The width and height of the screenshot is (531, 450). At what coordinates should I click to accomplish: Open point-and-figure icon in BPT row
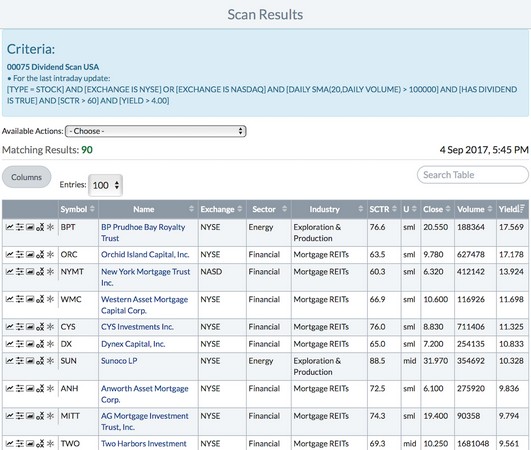[40, 227]
